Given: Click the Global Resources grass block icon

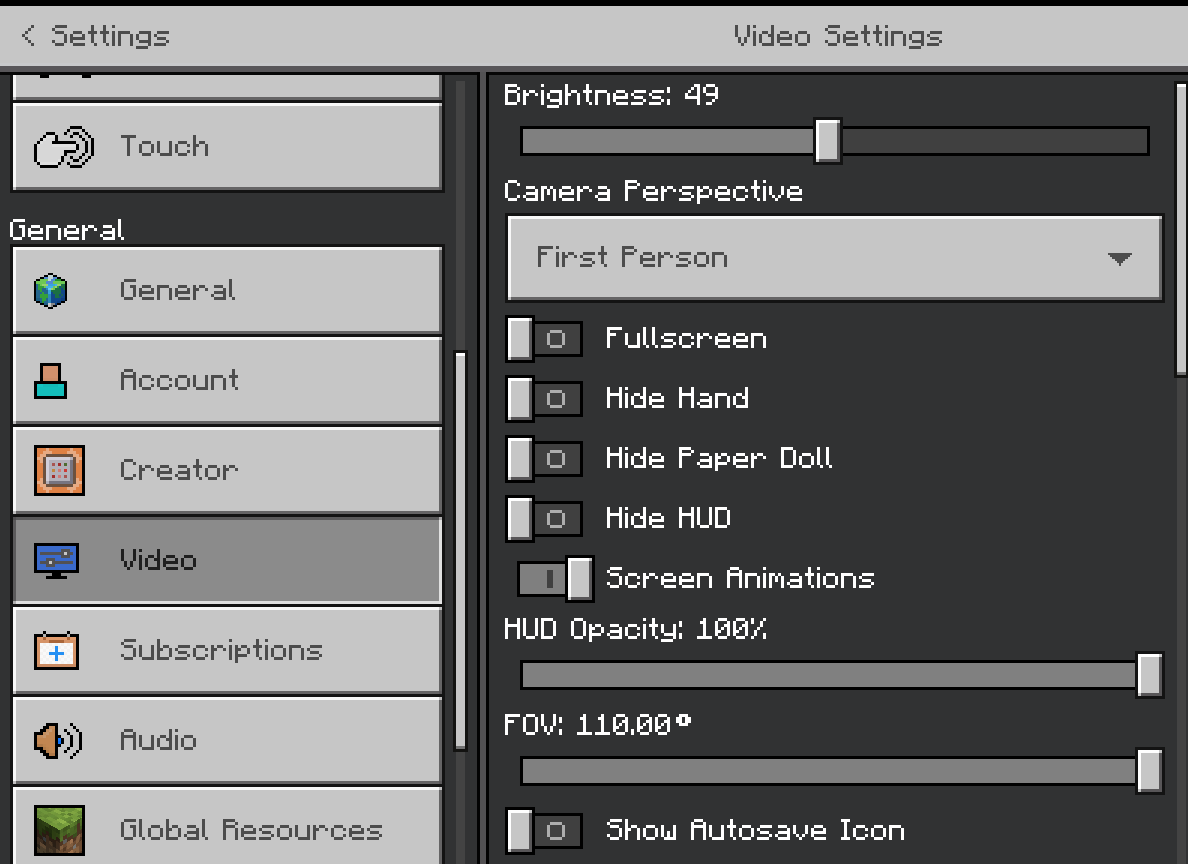Looking at the screenshot, I should tap(58, 830).
